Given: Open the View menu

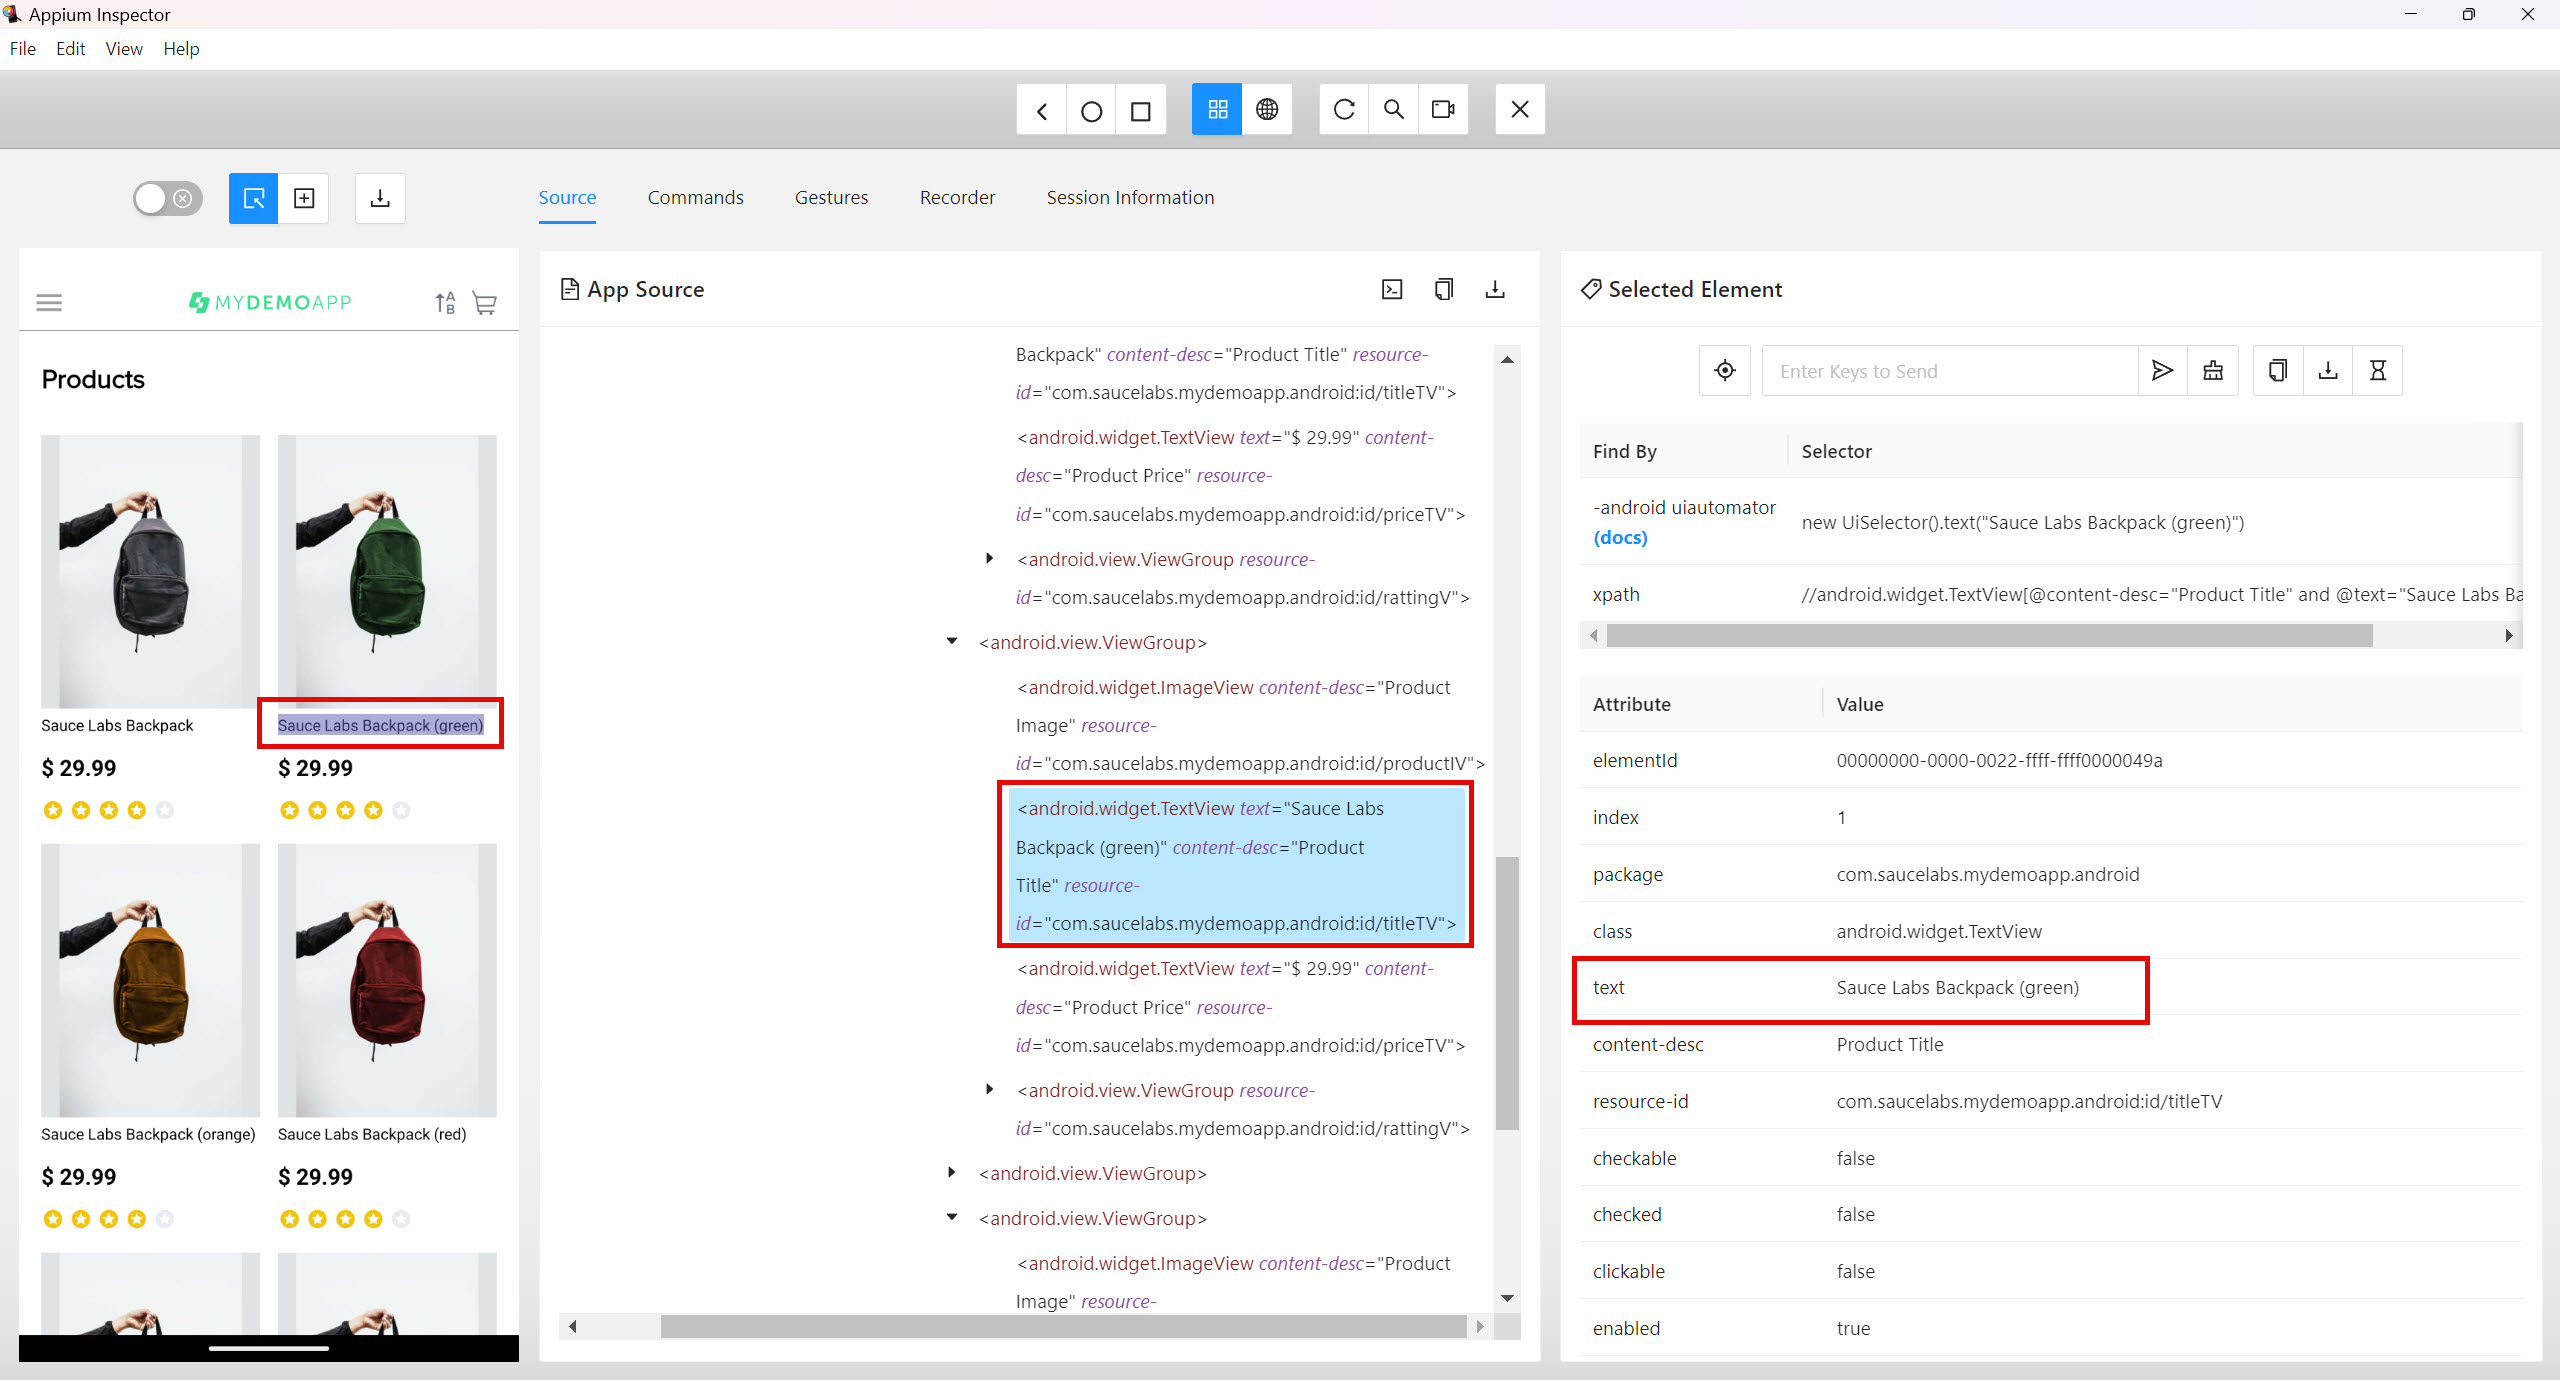Looking at the screenshot, I should pos(124,49).
